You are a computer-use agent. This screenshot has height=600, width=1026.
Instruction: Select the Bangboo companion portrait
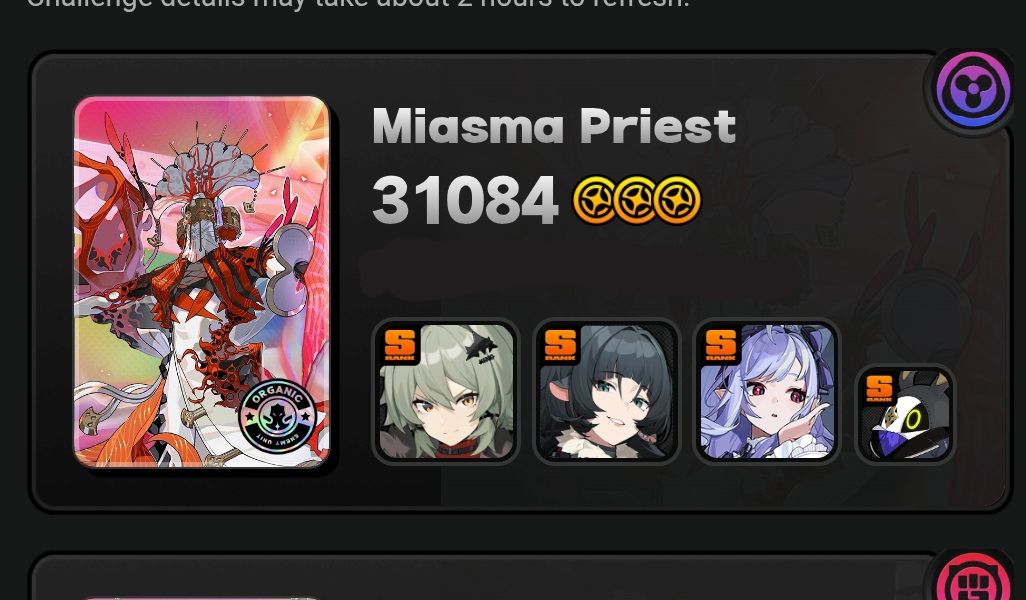(905, 414)
